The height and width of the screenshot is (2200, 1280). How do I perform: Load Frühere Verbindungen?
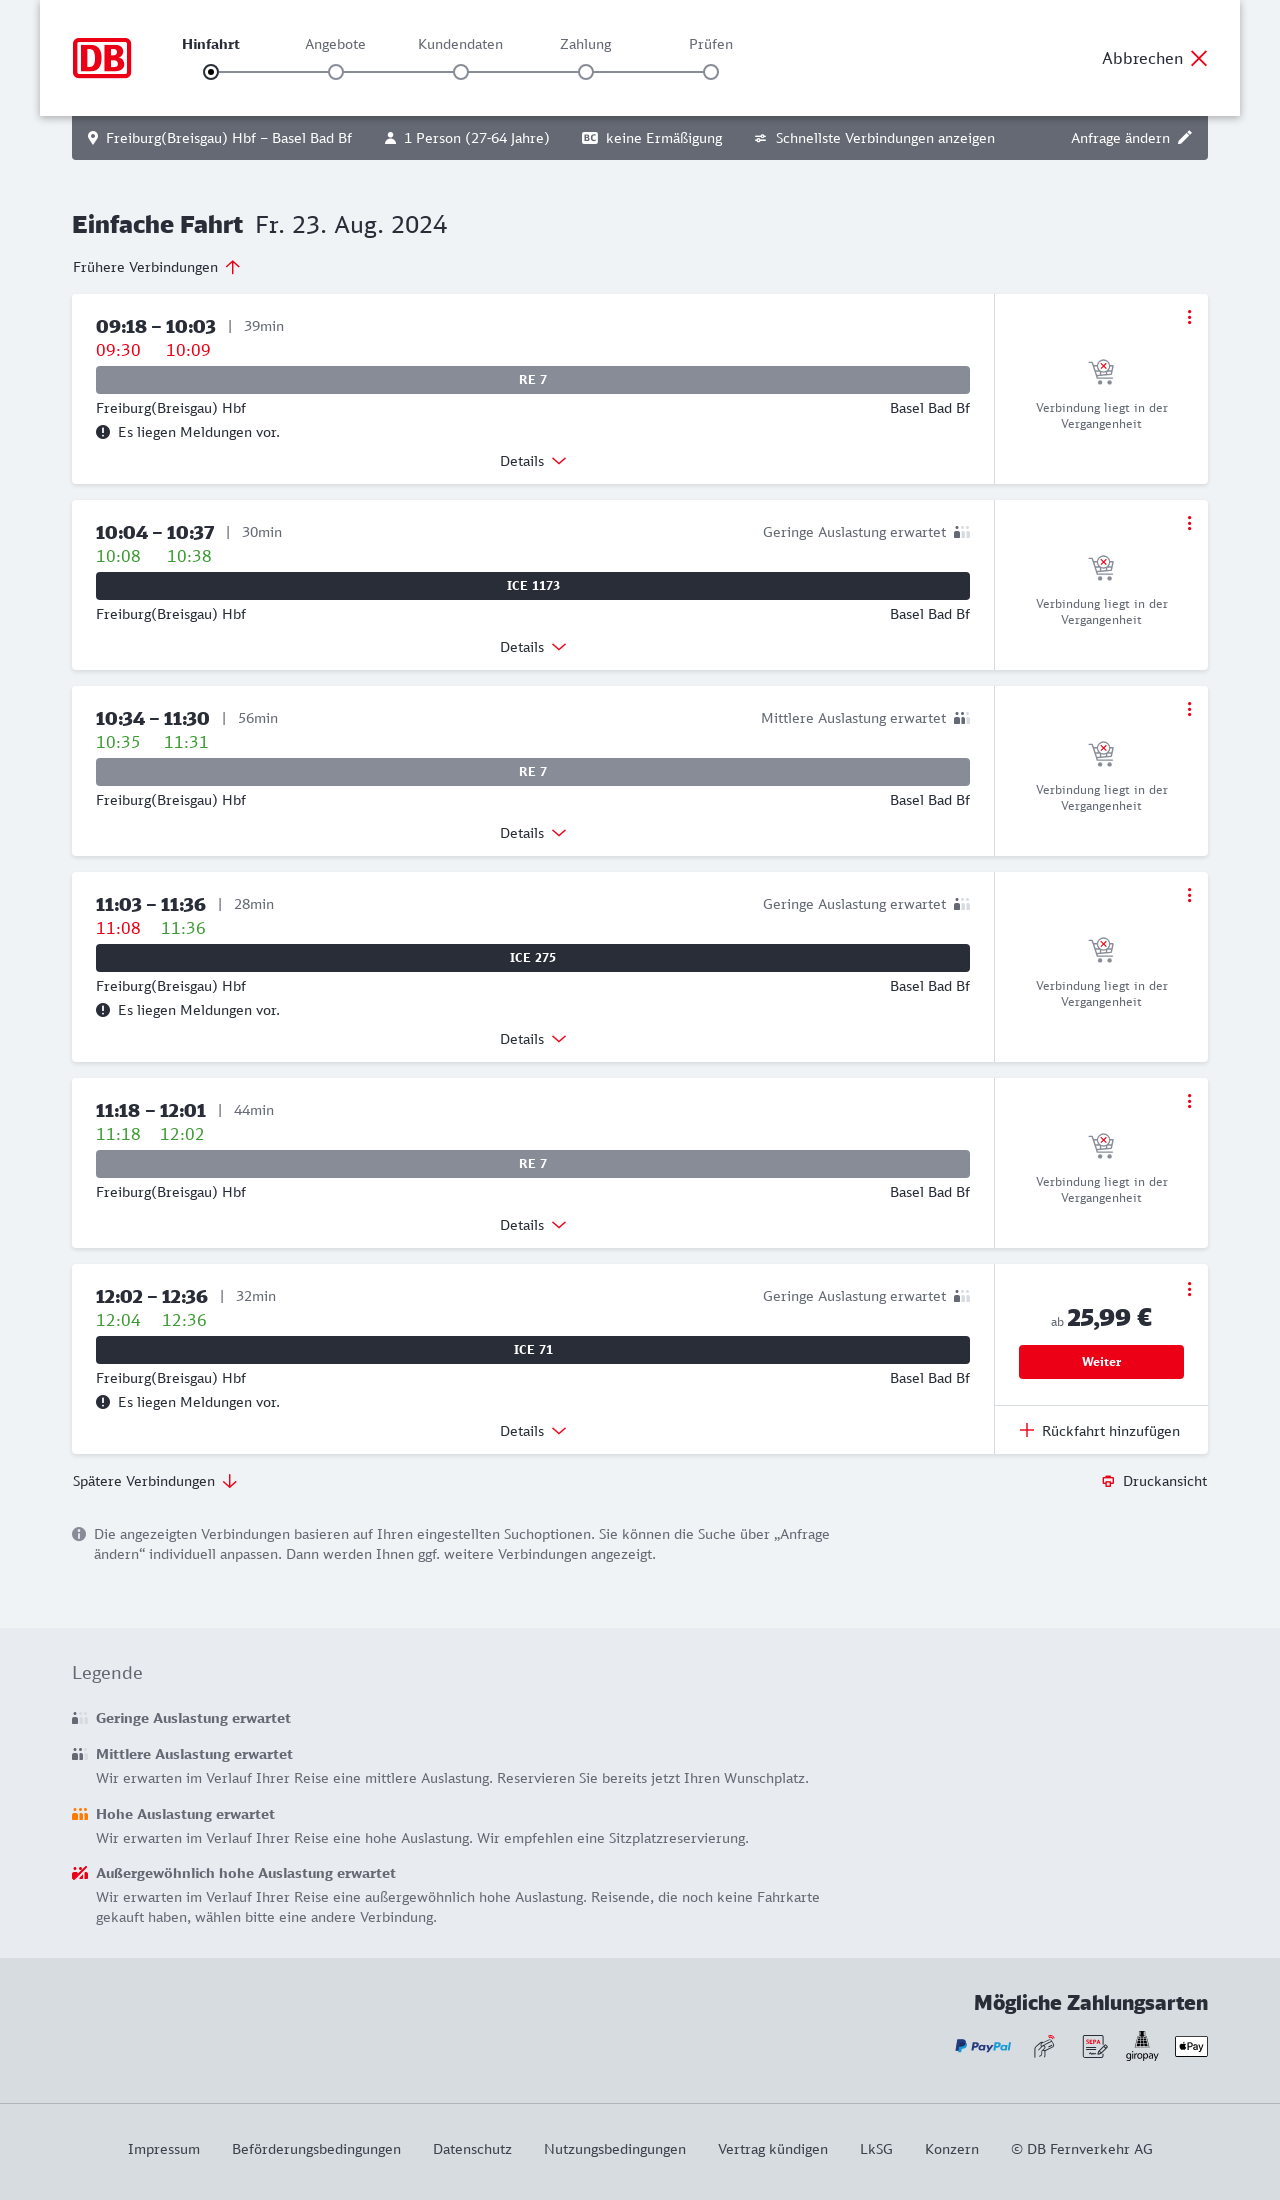click(x=157, y=267)
